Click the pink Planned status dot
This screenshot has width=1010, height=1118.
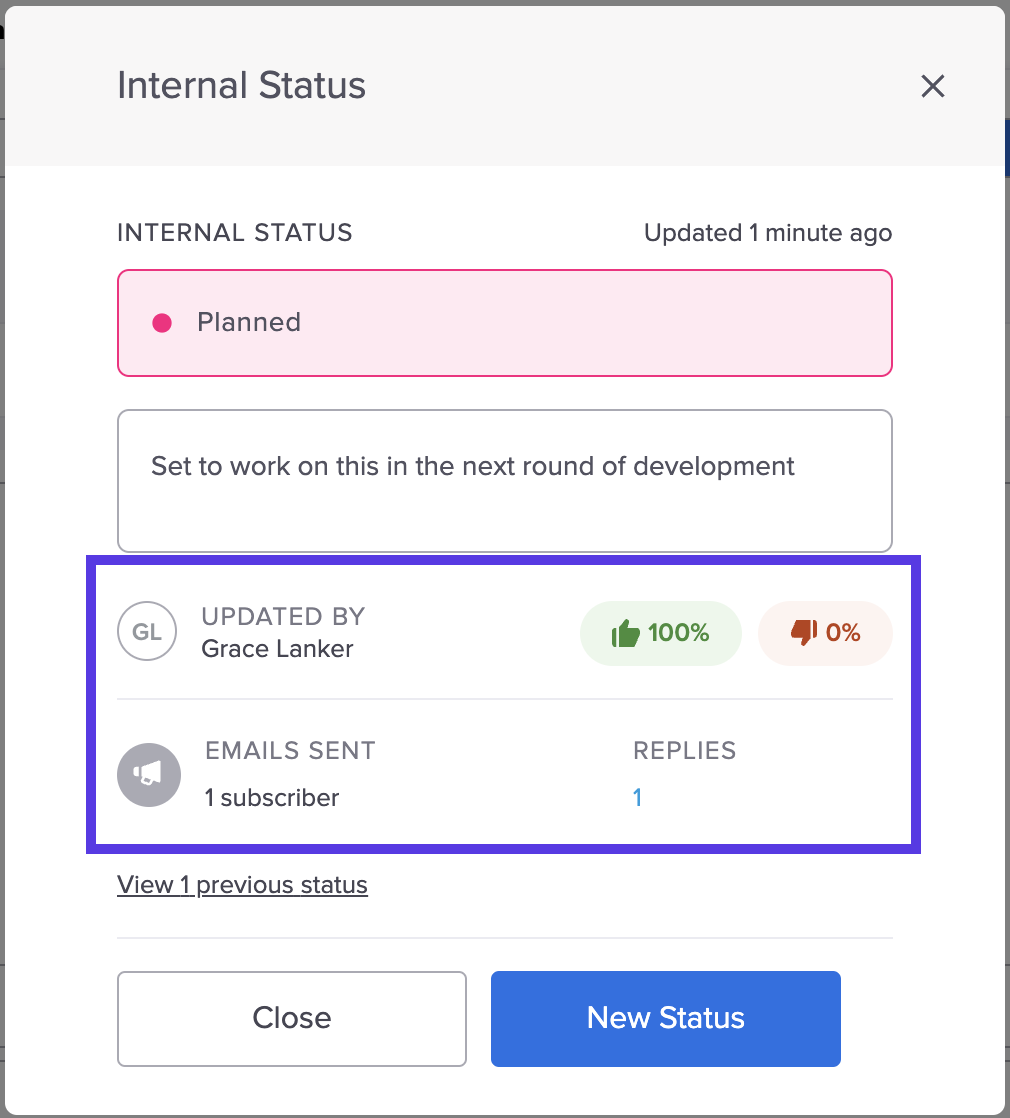[162, 323]
